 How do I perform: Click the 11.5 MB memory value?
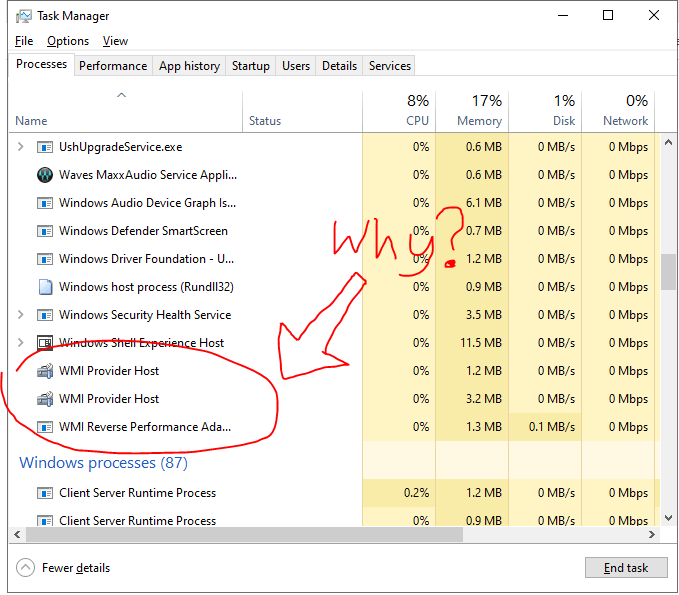pyautogui.click(x=481, y=343)
